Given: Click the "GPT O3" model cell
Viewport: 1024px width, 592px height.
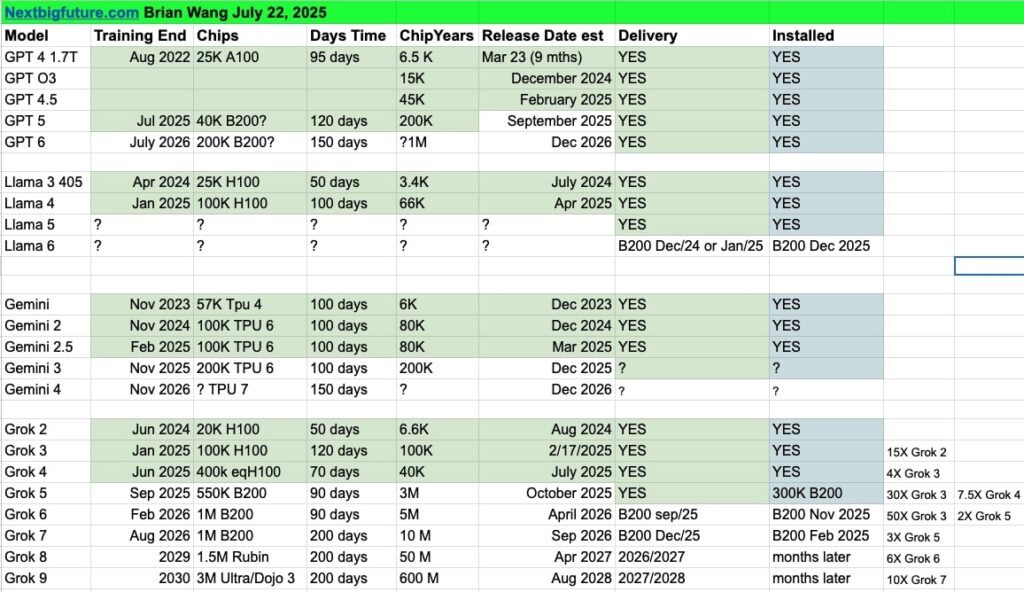Looking at the screenshot, I should [46, 78].
